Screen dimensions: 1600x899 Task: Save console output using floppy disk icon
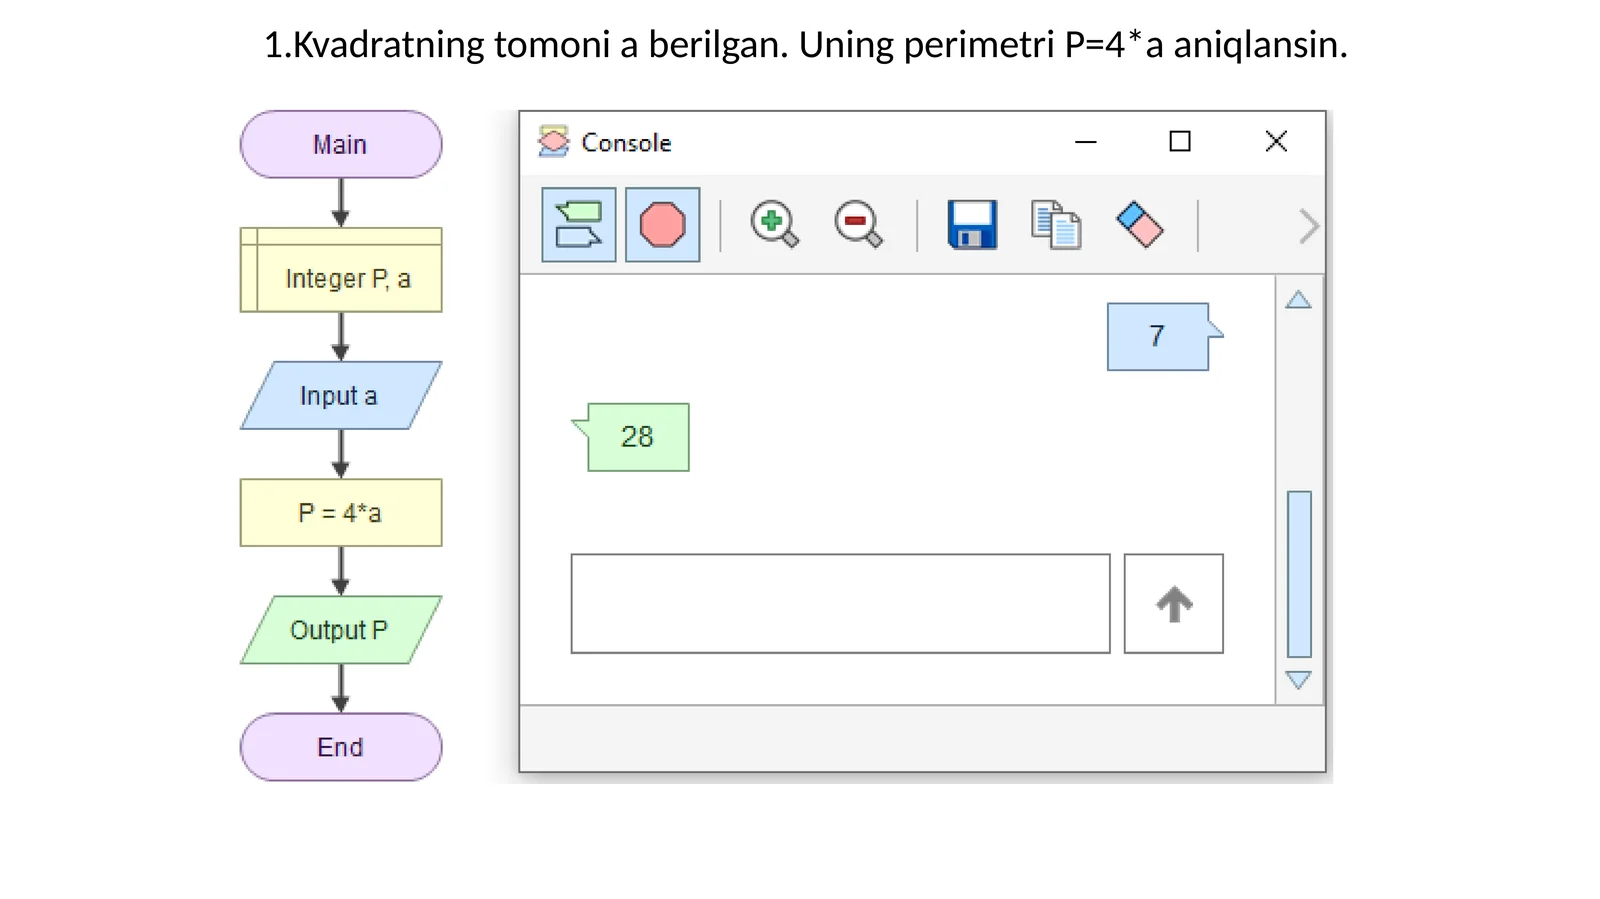pos(969,224)
